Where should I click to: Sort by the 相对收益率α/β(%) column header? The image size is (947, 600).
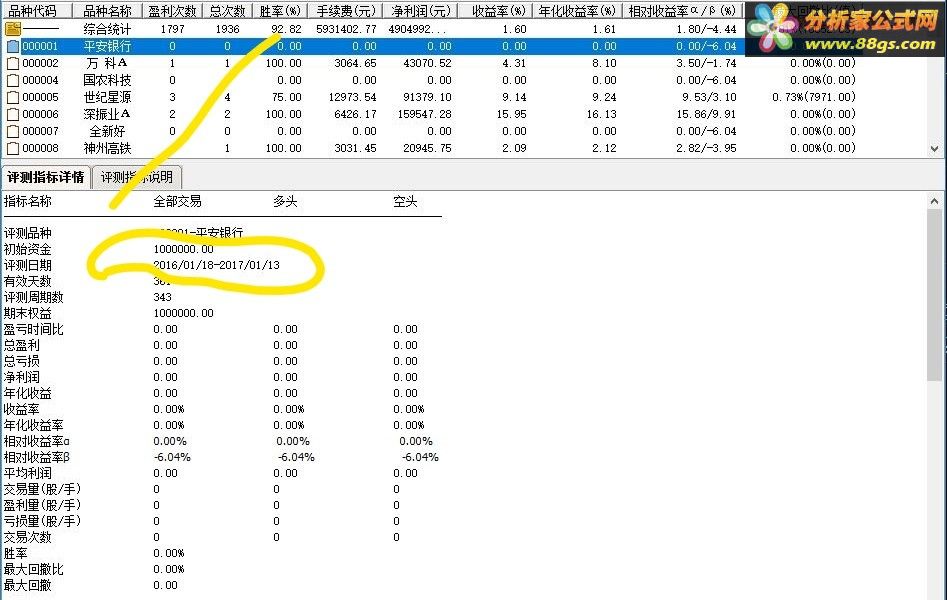coord(682,11)
